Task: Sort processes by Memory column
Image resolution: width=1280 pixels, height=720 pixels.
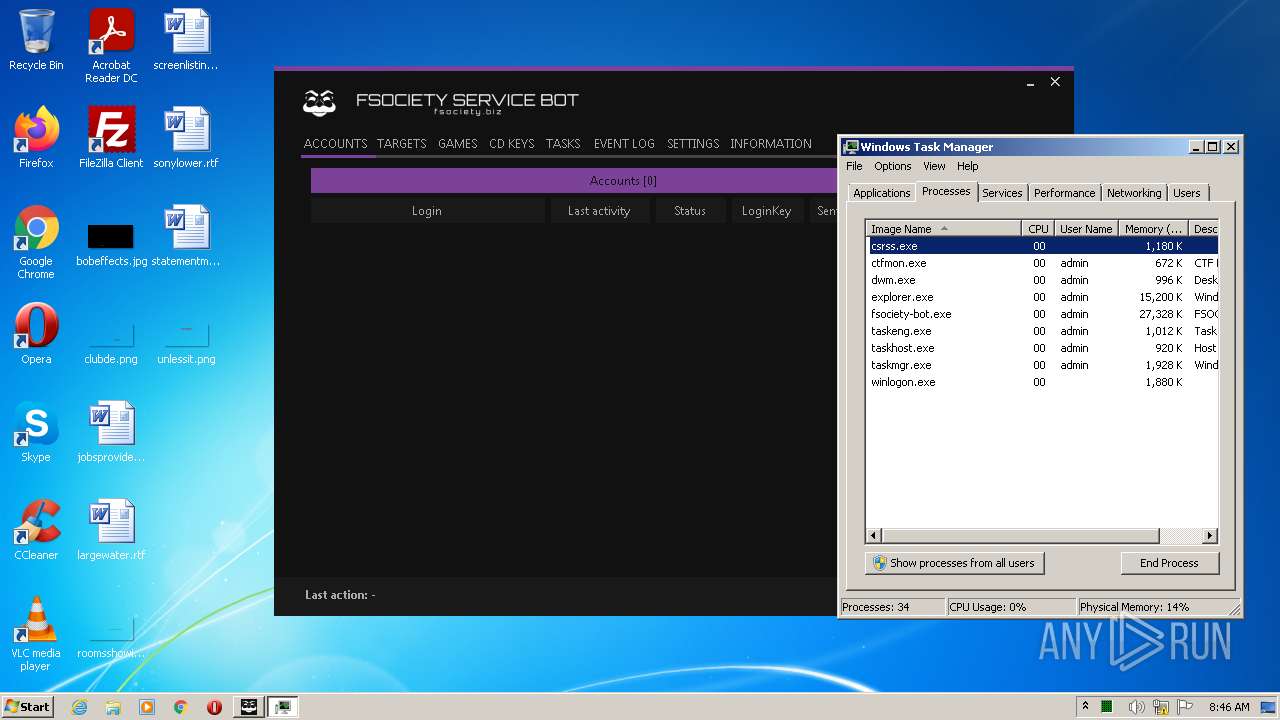Action: pyautogui.click(x=1152, y=229)
